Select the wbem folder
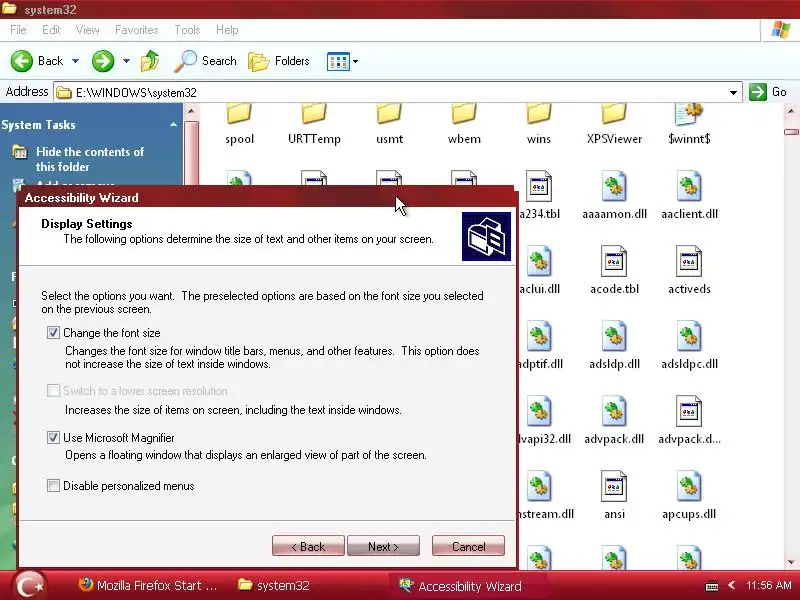Viewport: 800px width, 600px height. [x=464, y=124]
